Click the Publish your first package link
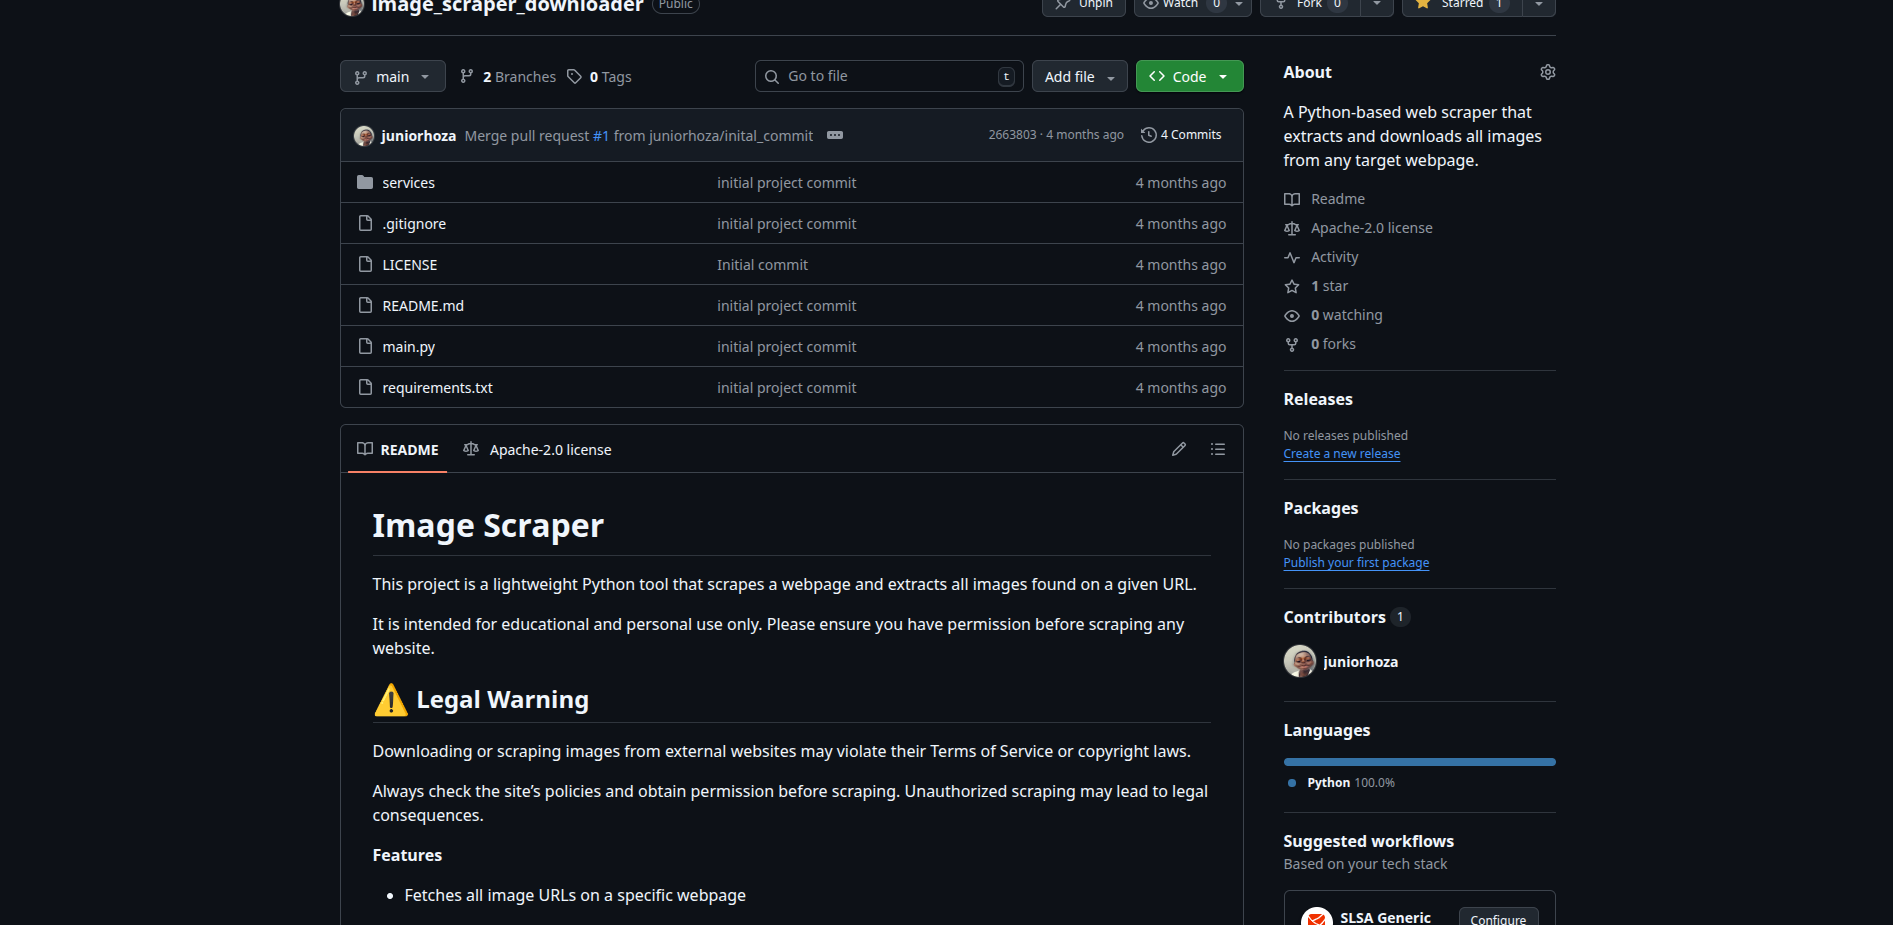 point(1356,562)
